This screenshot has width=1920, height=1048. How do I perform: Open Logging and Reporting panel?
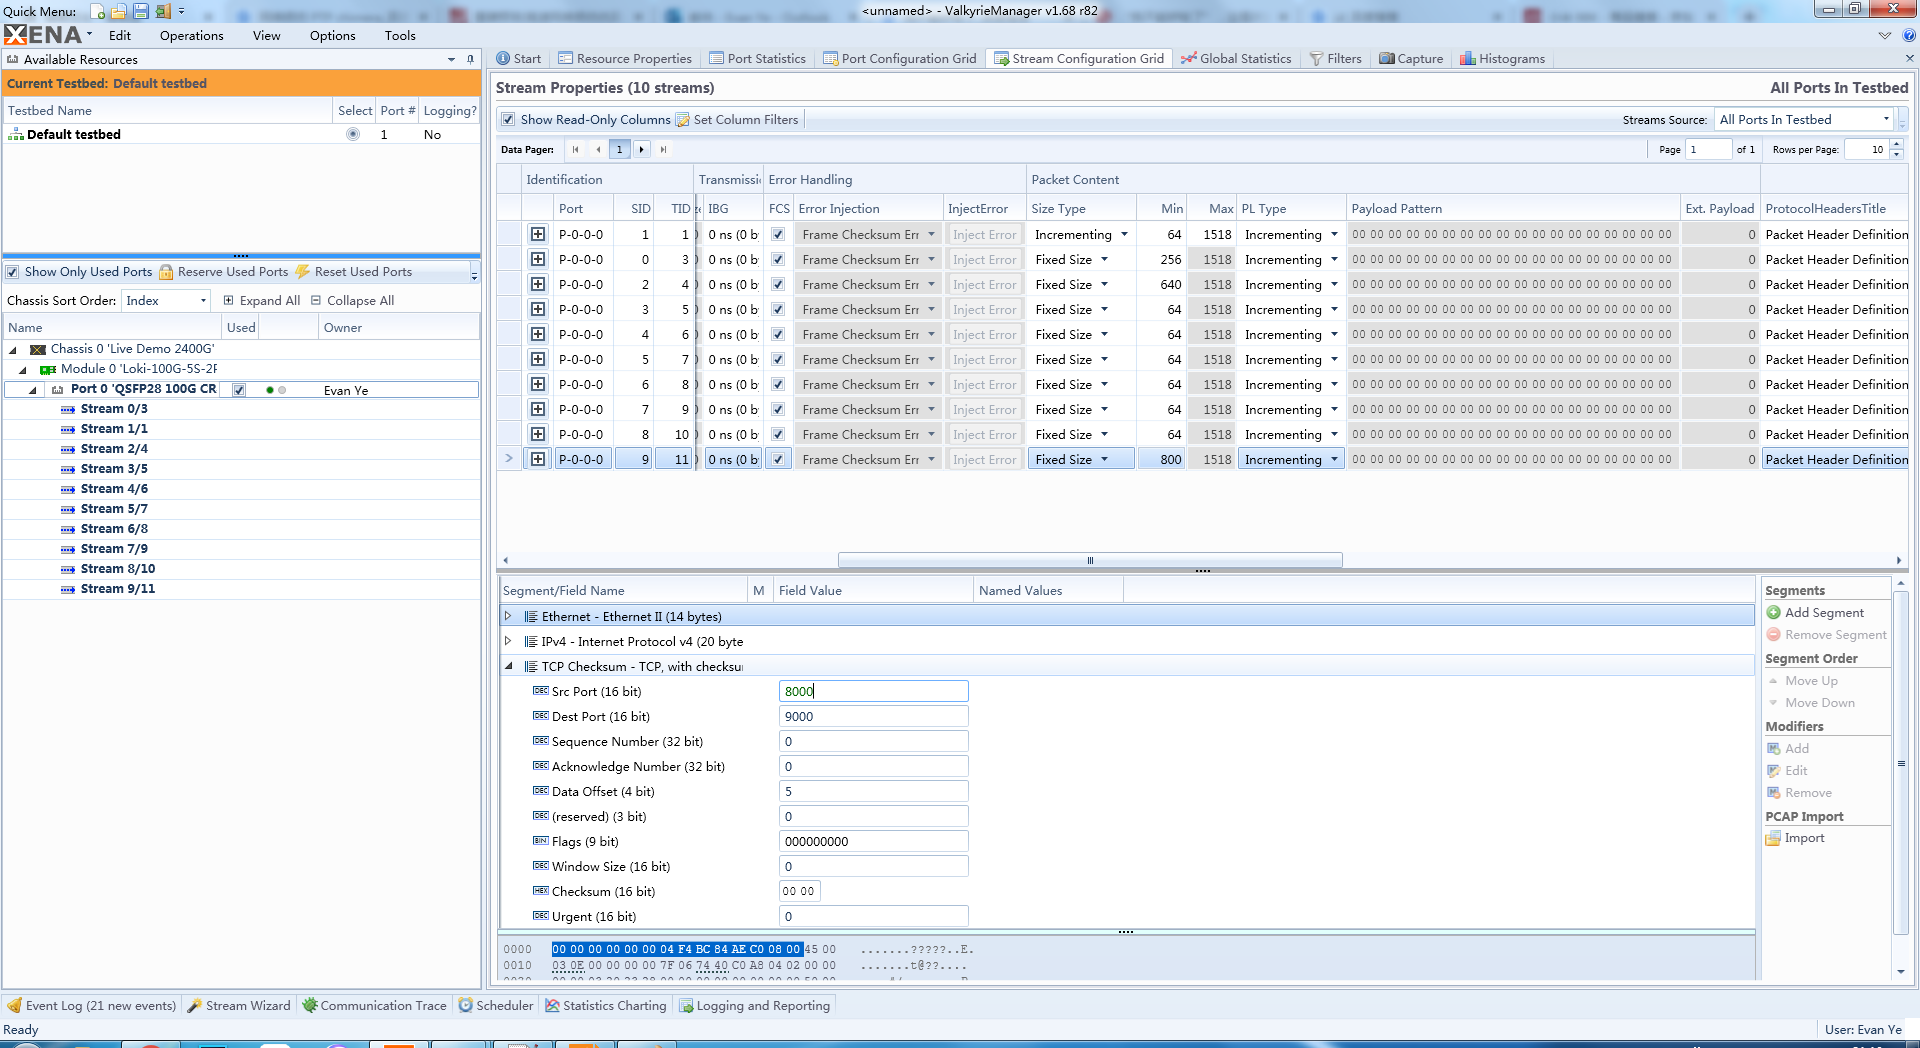click(755, 1006)
